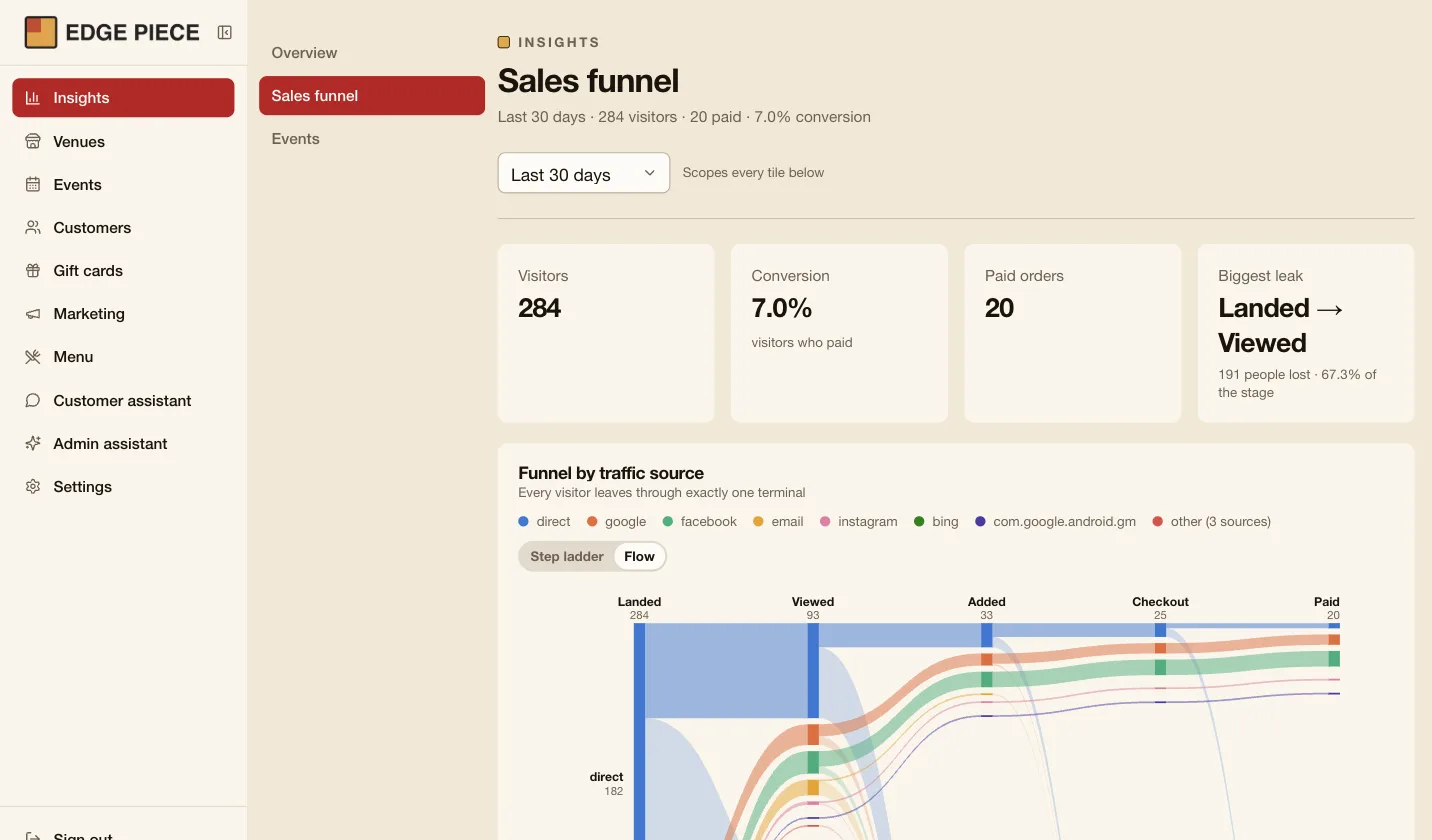Select the Sales funnel sub-tab
The image size is (1432, 840).
[372, 95]
